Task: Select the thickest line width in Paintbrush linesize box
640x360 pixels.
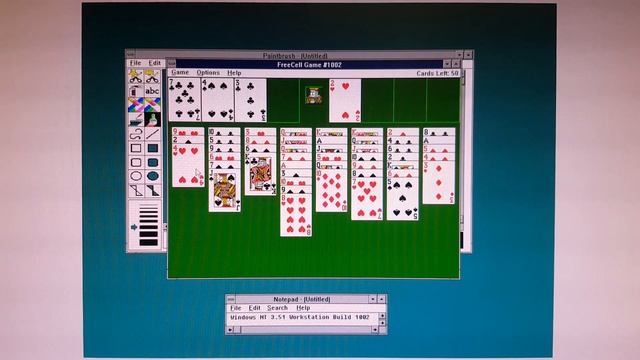Action: click(149, 242)
